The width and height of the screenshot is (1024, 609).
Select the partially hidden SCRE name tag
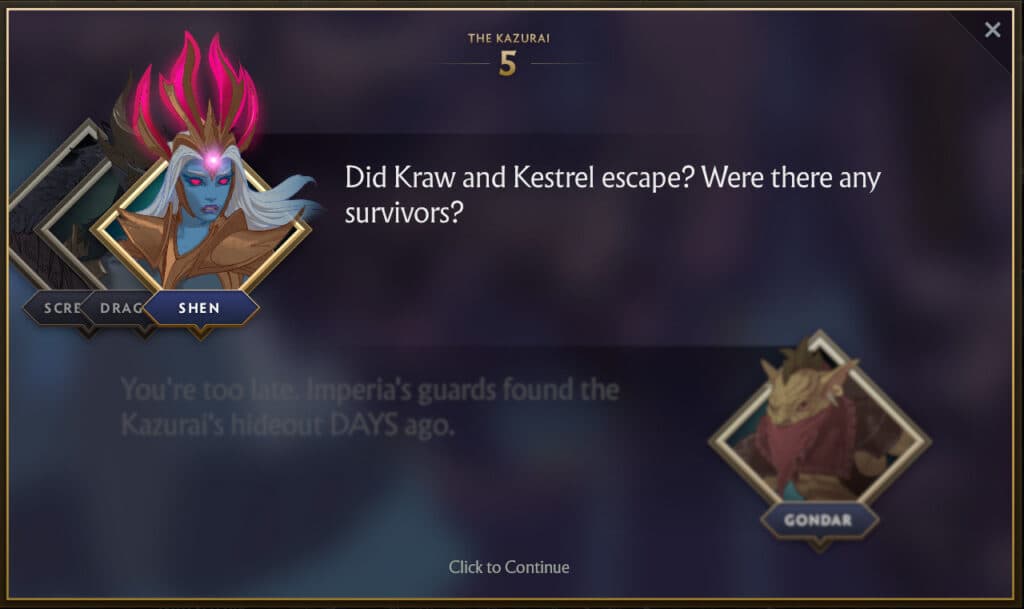pos(59,308)
